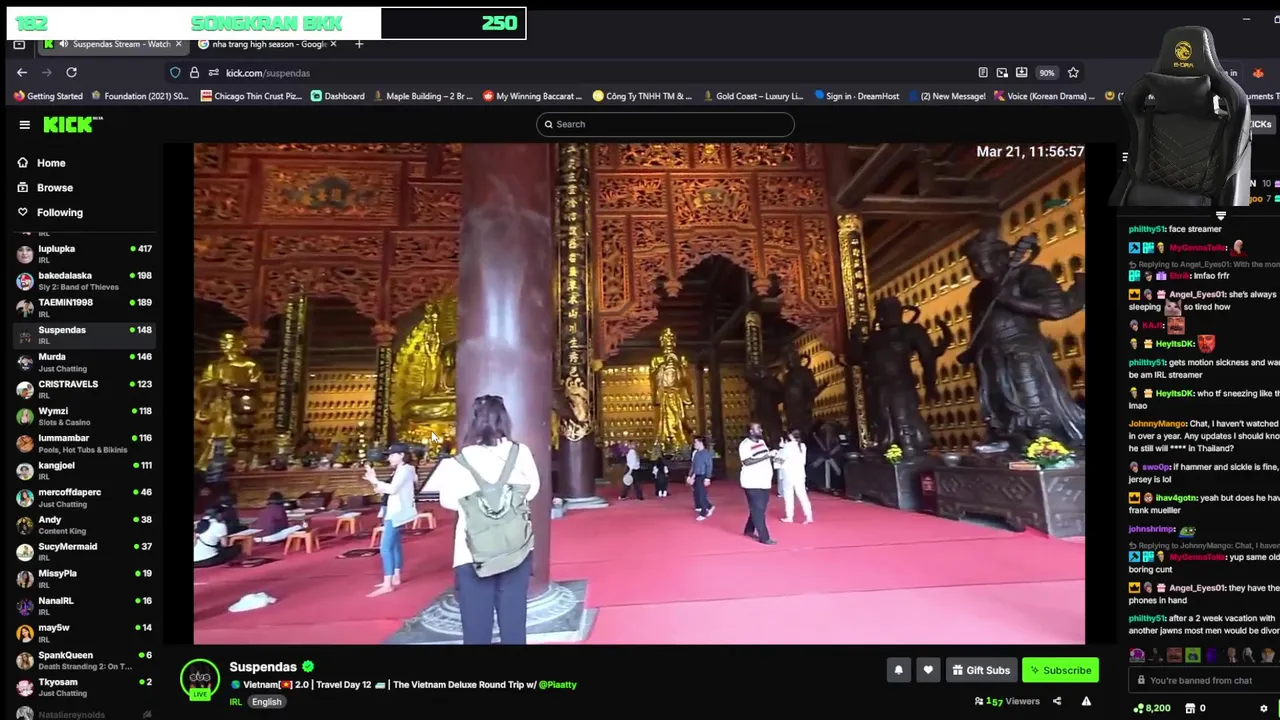Viewport: 1280px width, 720px height.
Task: Report stream with warning triangle icon
Action: pos(1086,701)
